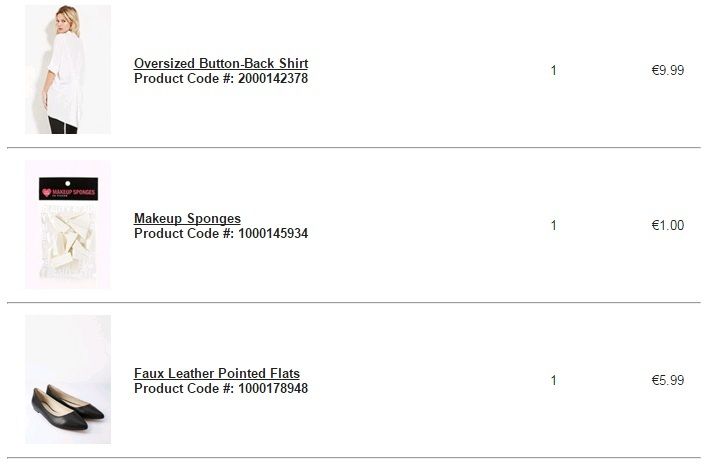Image resolution: width=721 pixels, height=464 pixels.
Task: Select product code 1000178948 text
Action: click(272, 389)
